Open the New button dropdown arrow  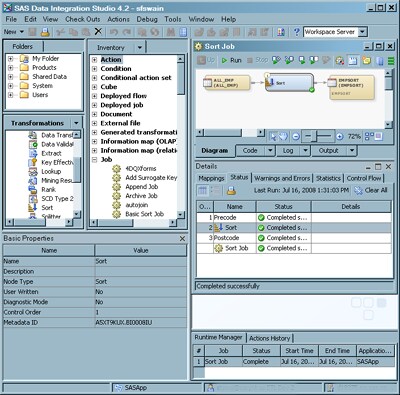click(x=22, y=32)
